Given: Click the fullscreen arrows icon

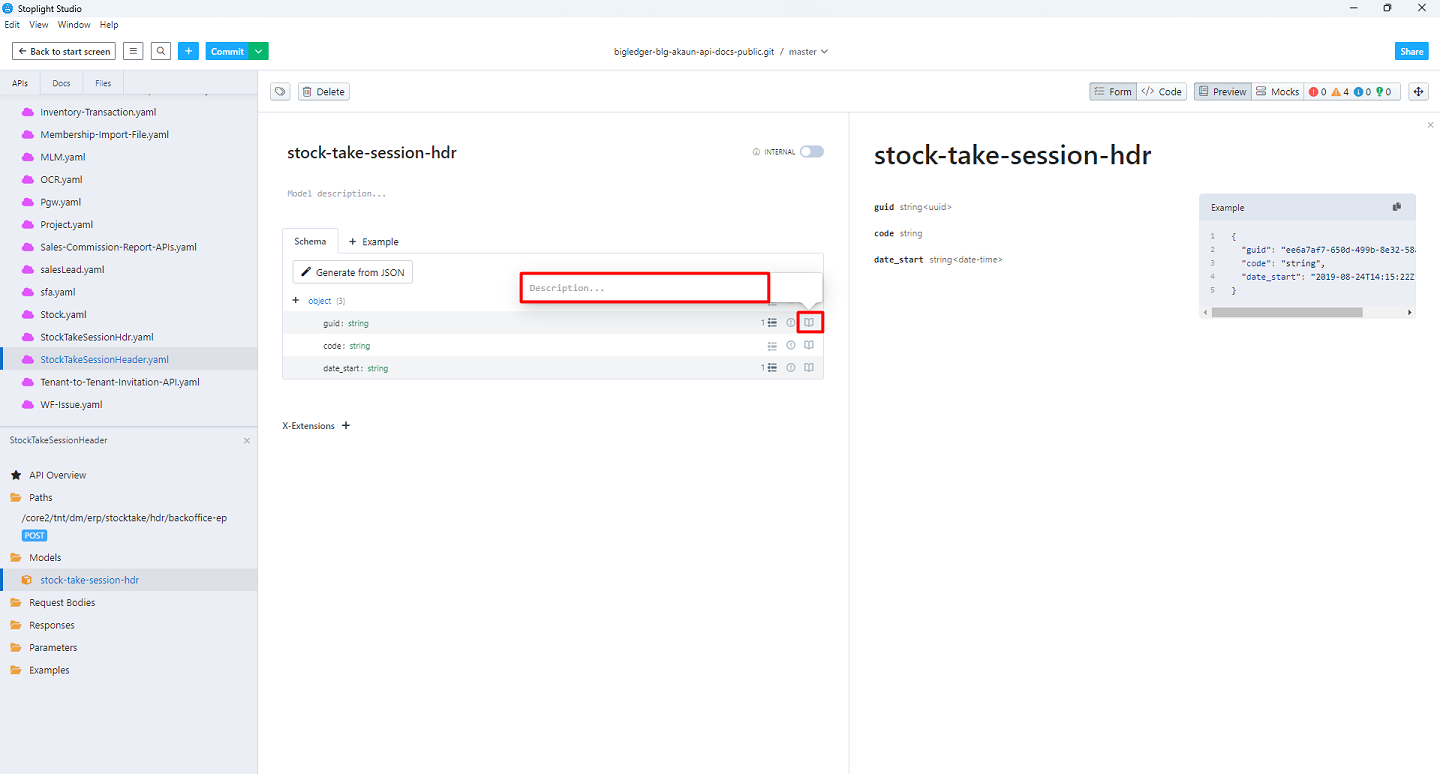Looking at the screenshot, I should click(1418, 92).
